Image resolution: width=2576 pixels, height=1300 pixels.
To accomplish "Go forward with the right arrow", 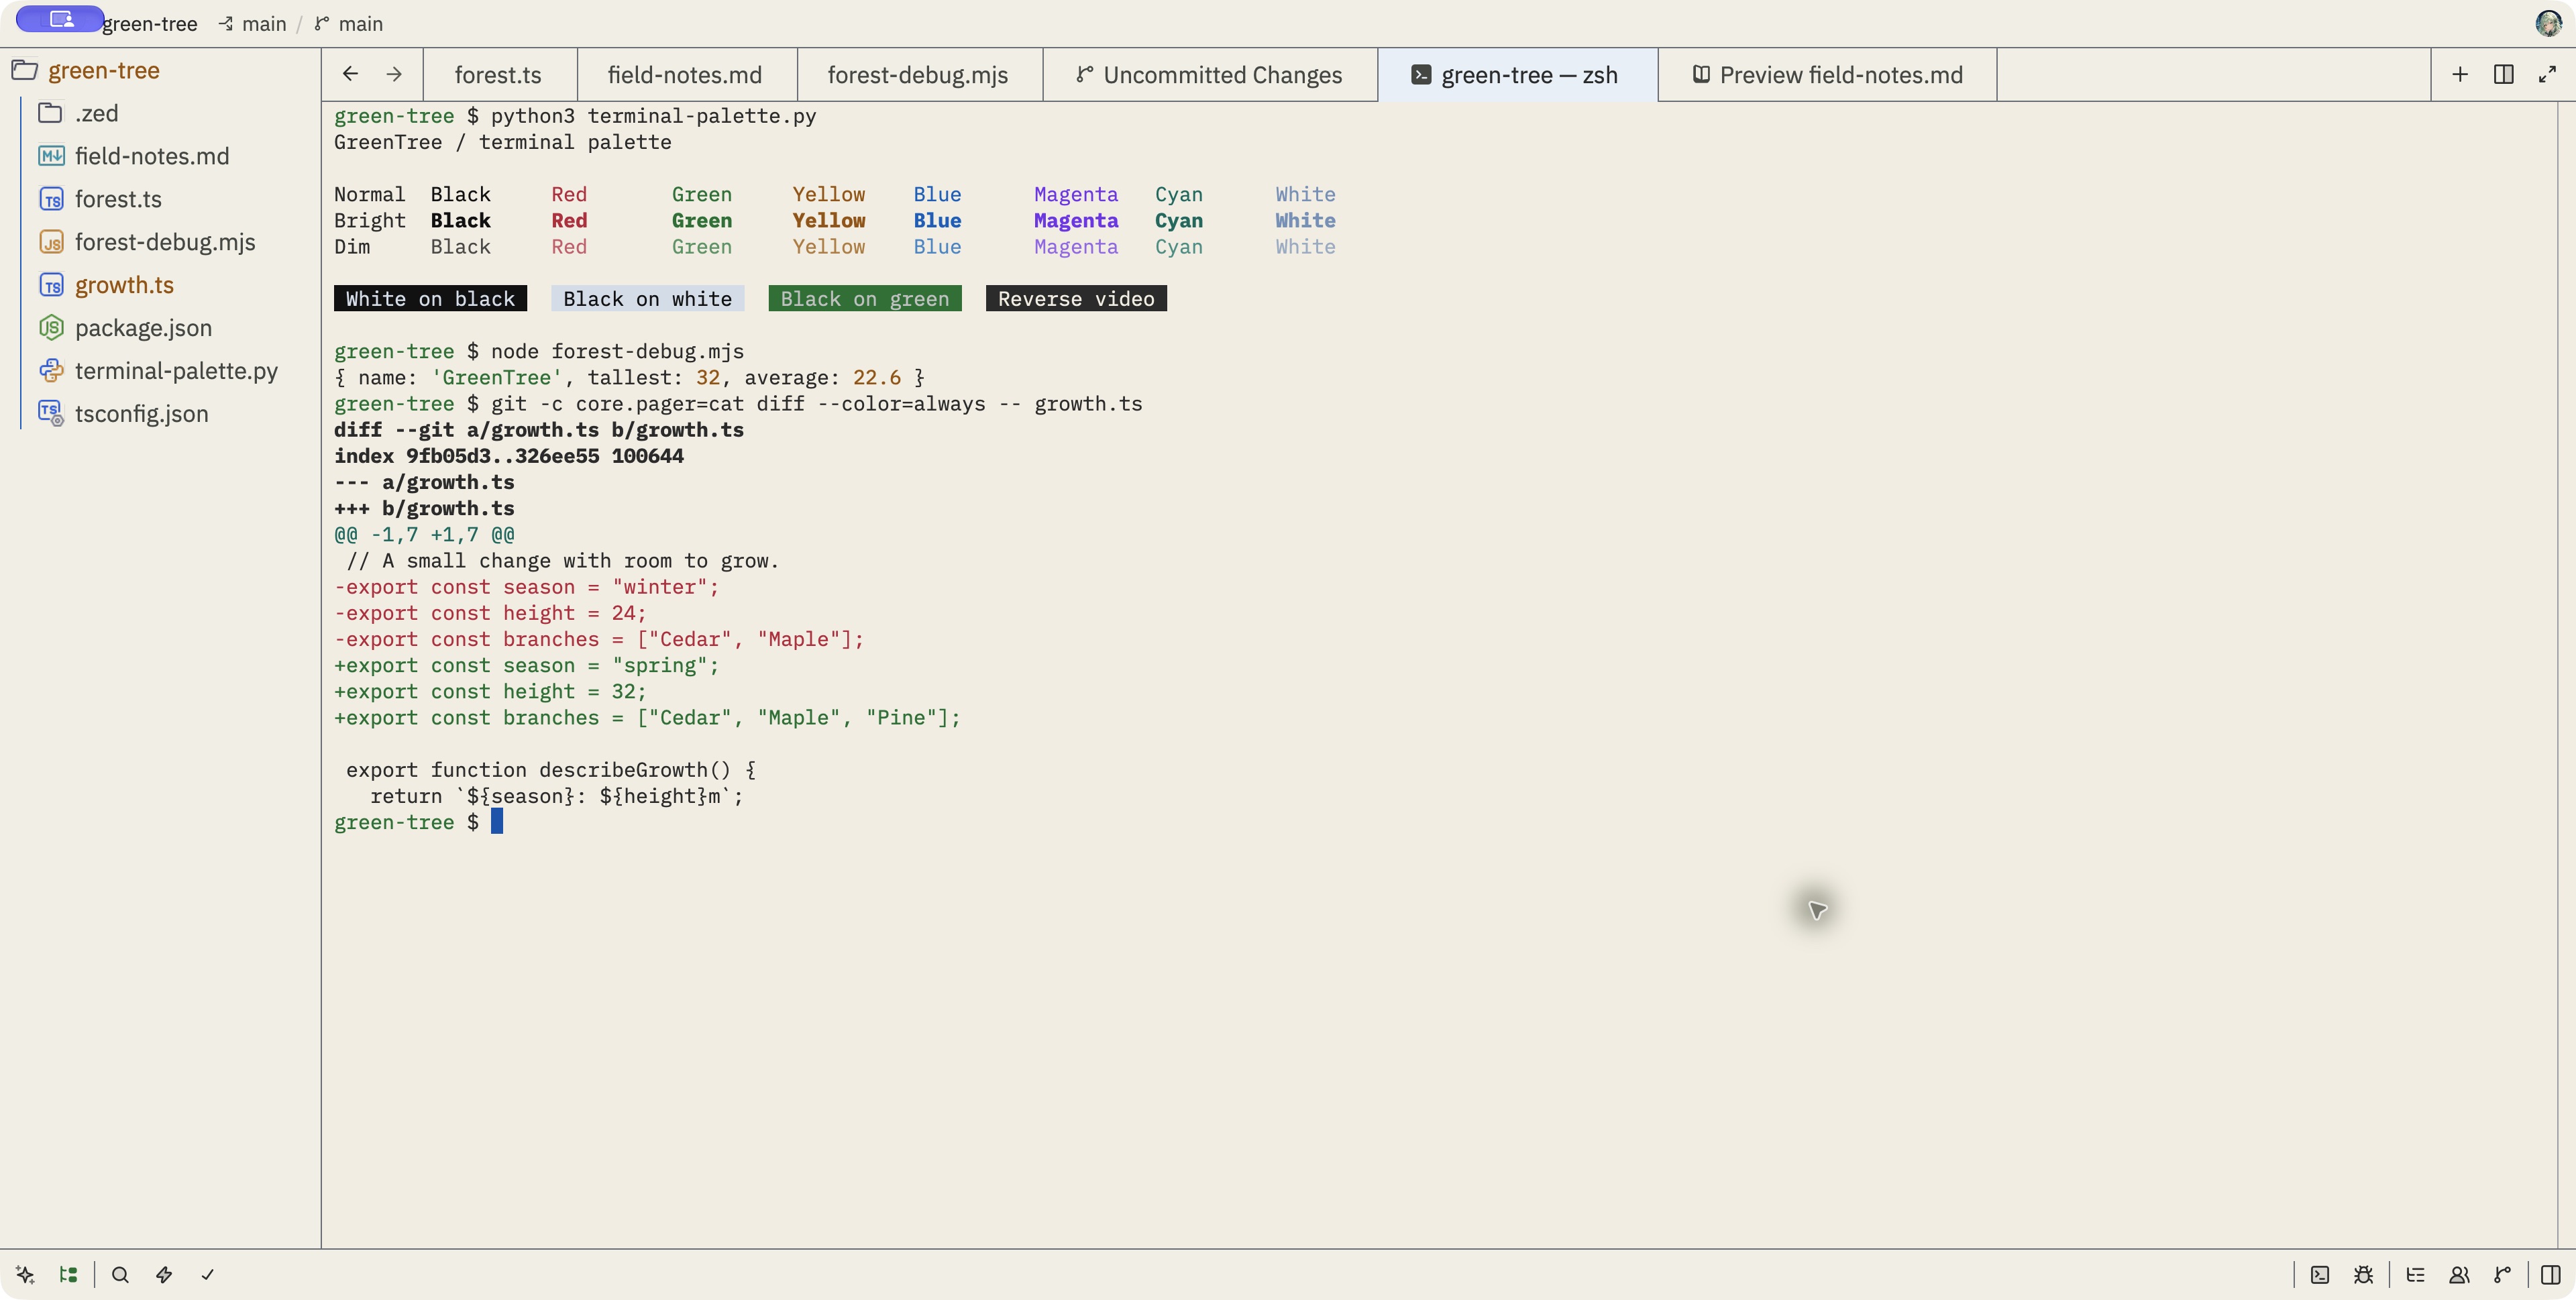I will pyautogui.click(x=394, y=74).
